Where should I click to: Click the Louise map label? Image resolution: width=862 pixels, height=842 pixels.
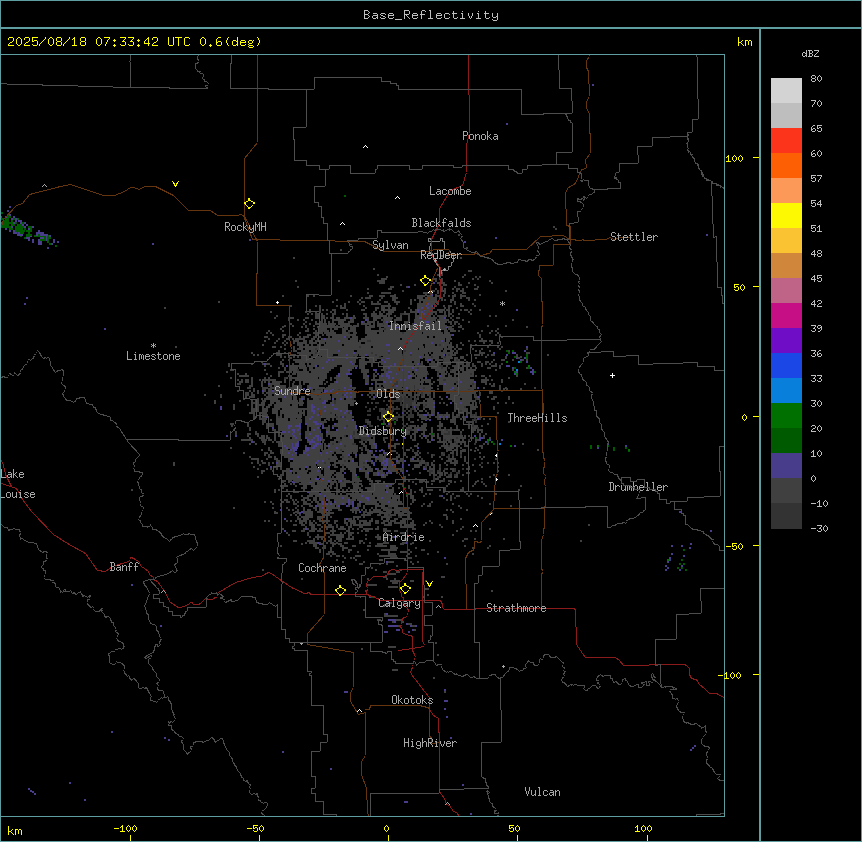point(18,494)
